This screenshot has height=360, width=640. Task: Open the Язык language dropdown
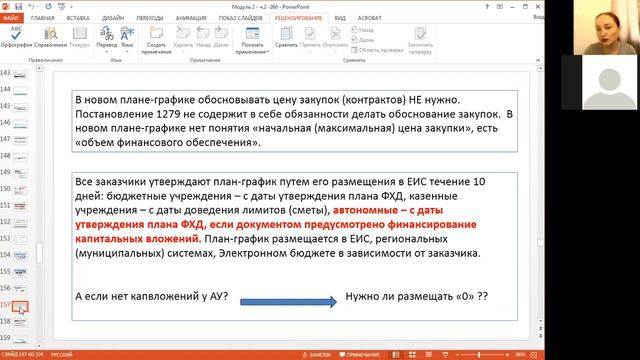click(127, 39)
